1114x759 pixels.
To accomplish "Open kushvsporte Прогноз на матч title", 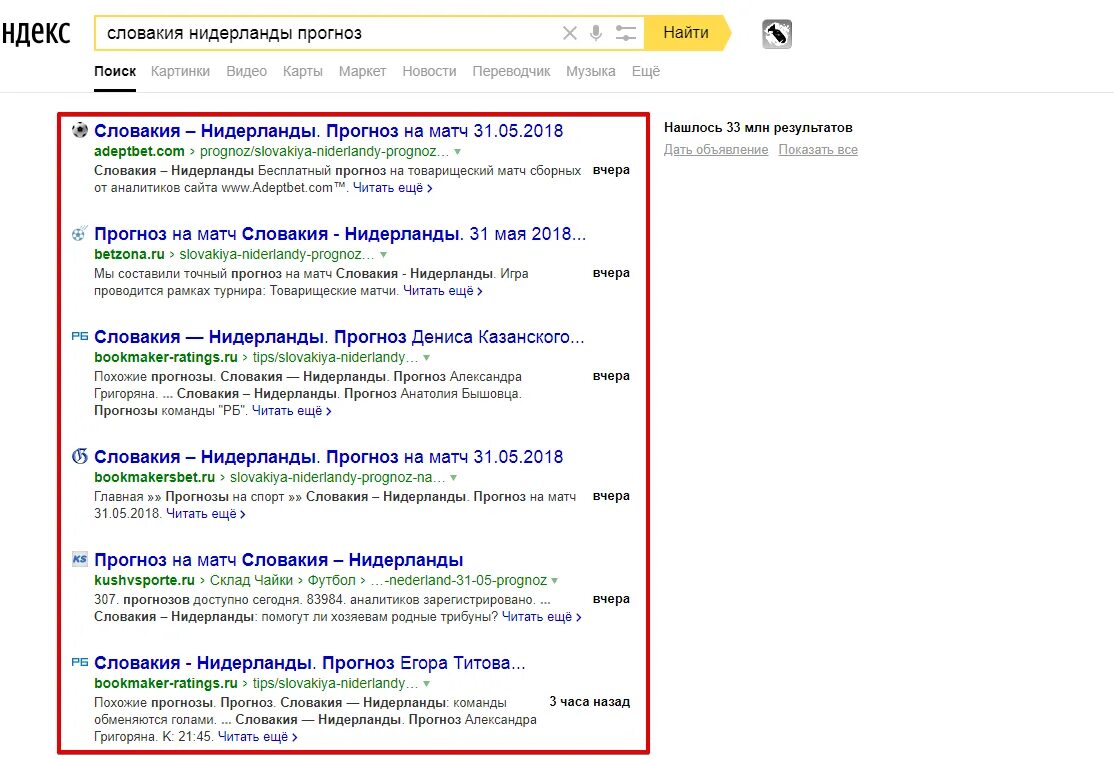I will pyautogui.click(x=278, y=560).
